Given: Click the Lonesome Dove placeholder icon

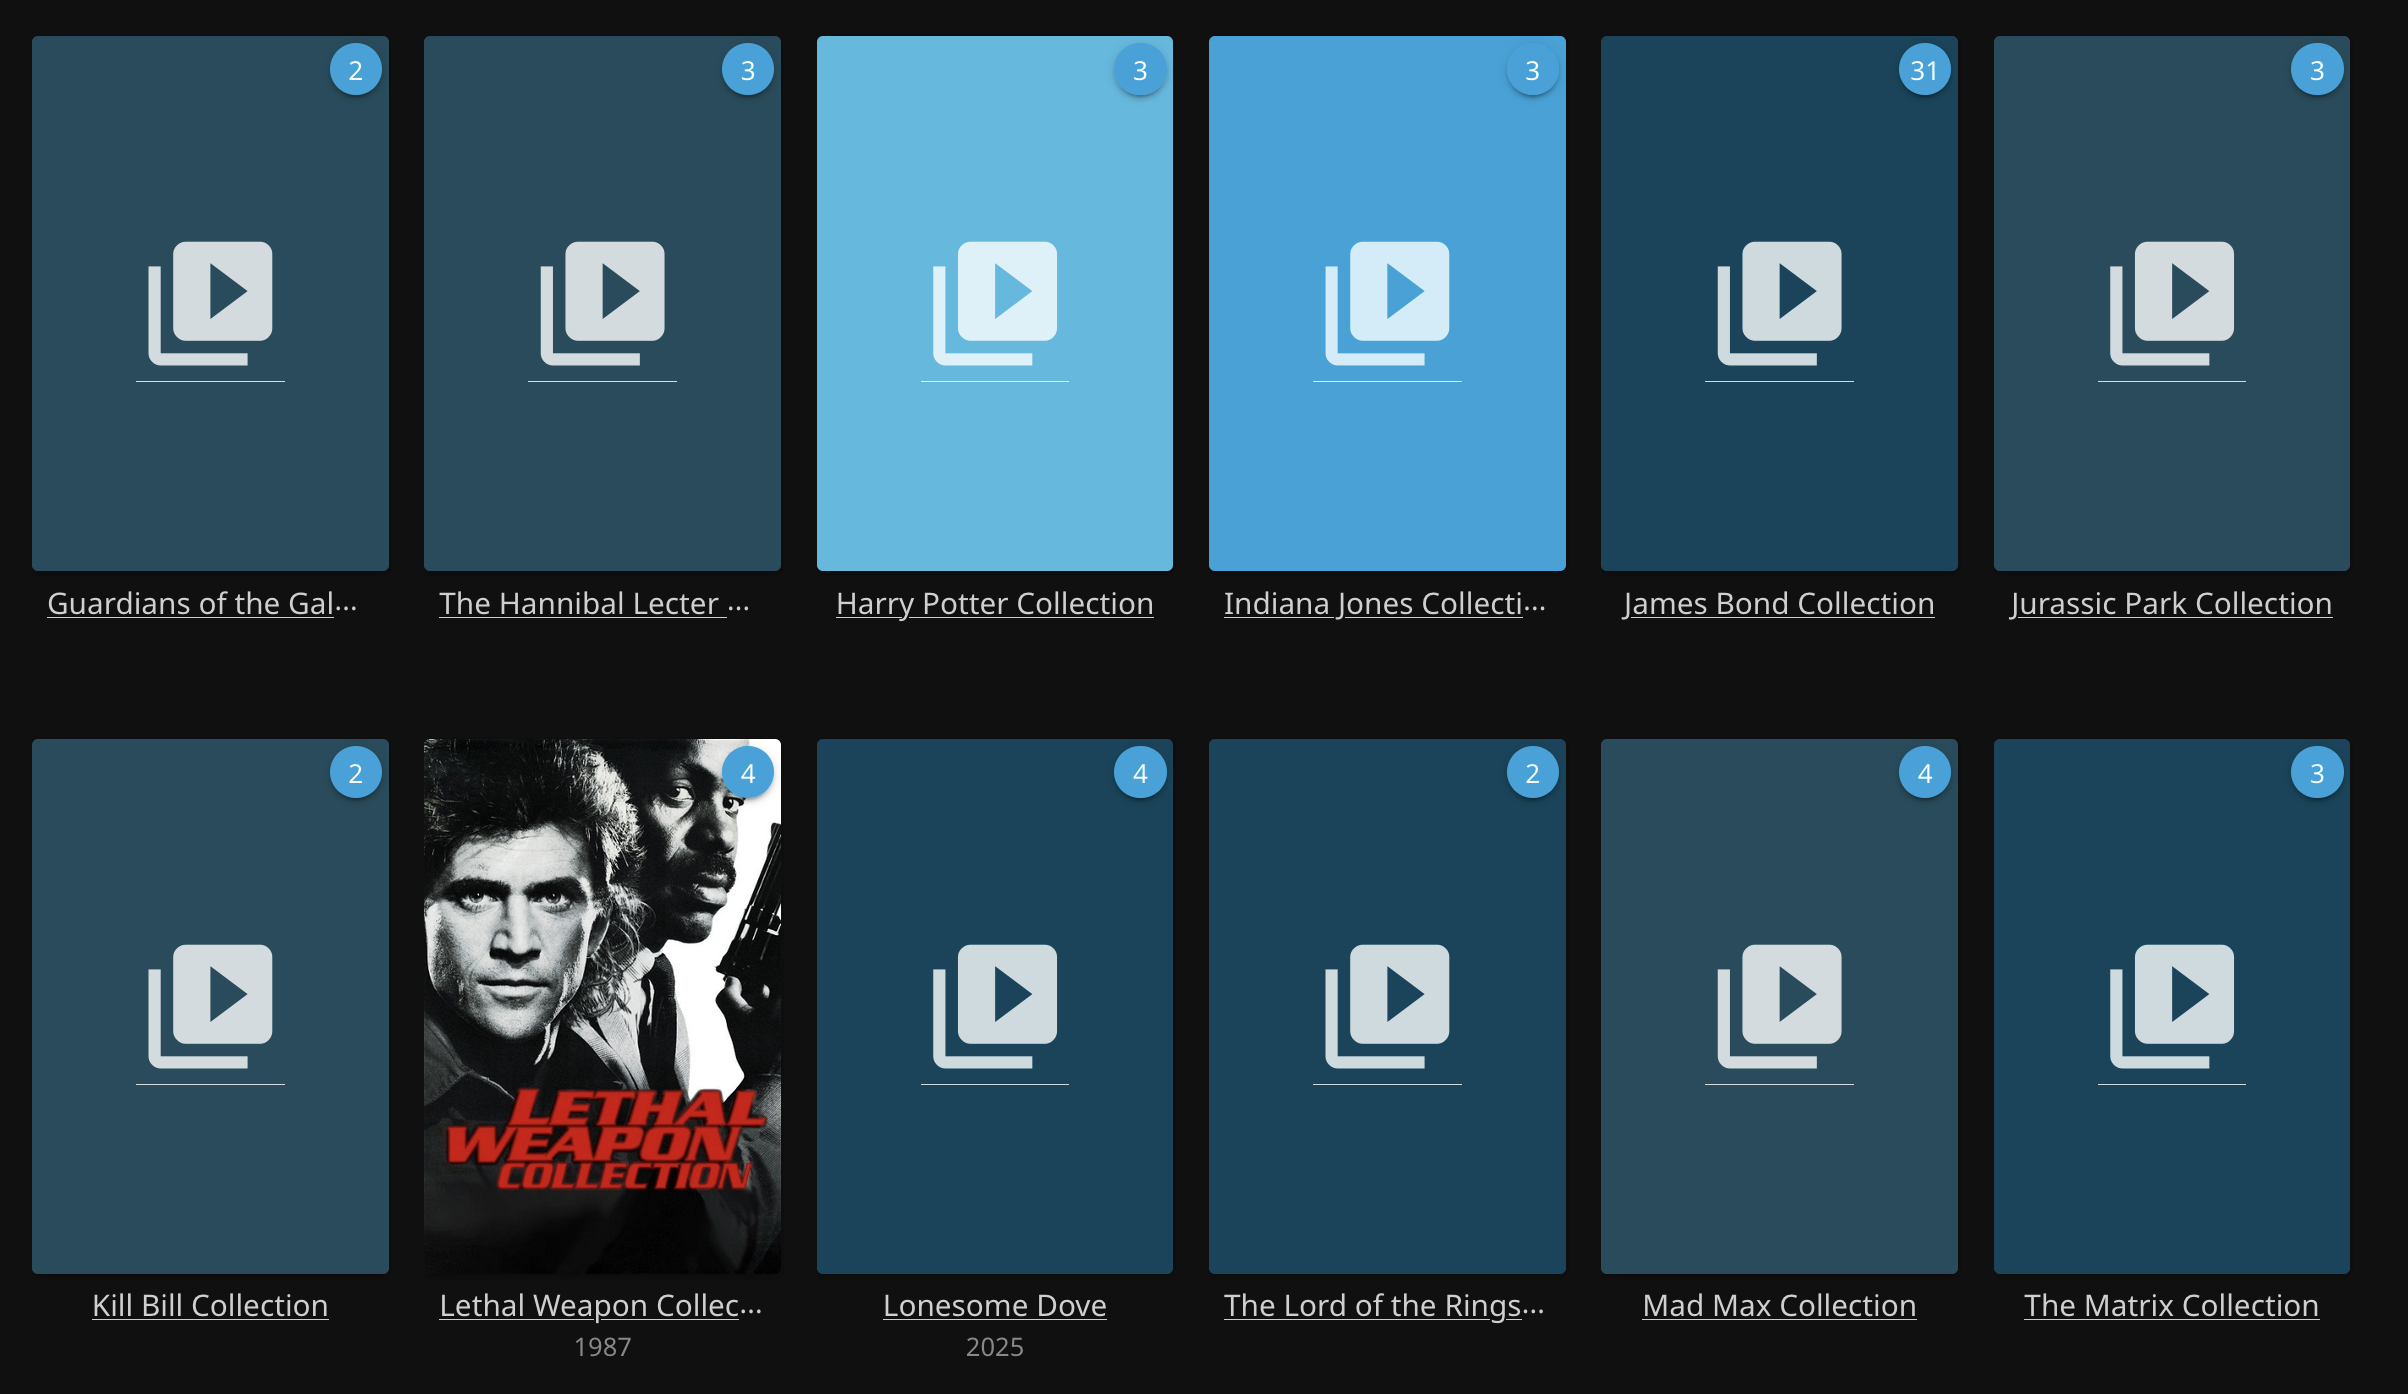Looking at the screenshot, I should 994,1005.
